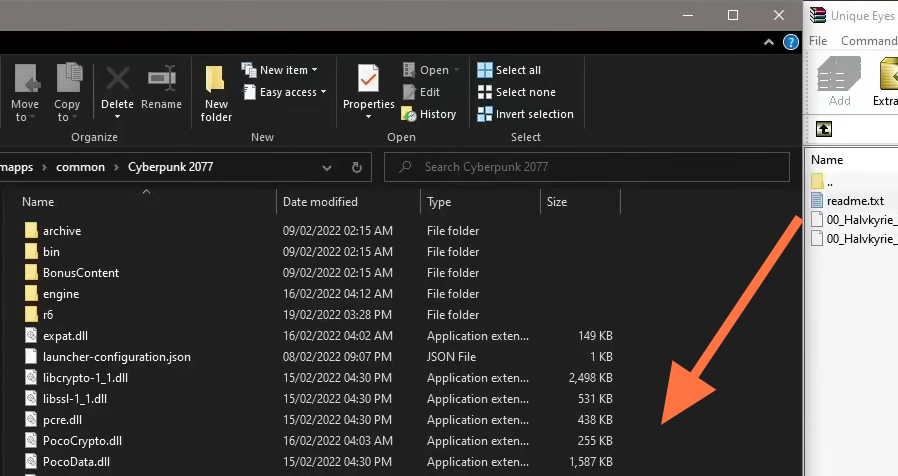
Task: Click the common breadcrumb segment
Action: [x=80, y=167]
